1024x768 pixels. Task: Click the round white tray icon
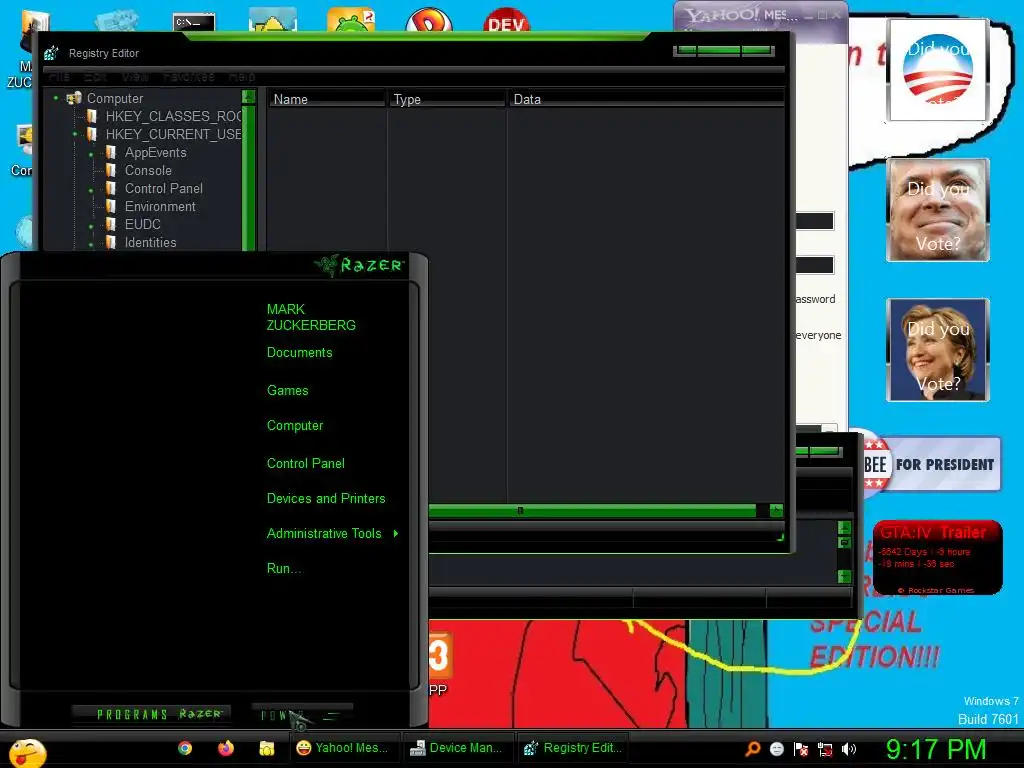(776, 749)
